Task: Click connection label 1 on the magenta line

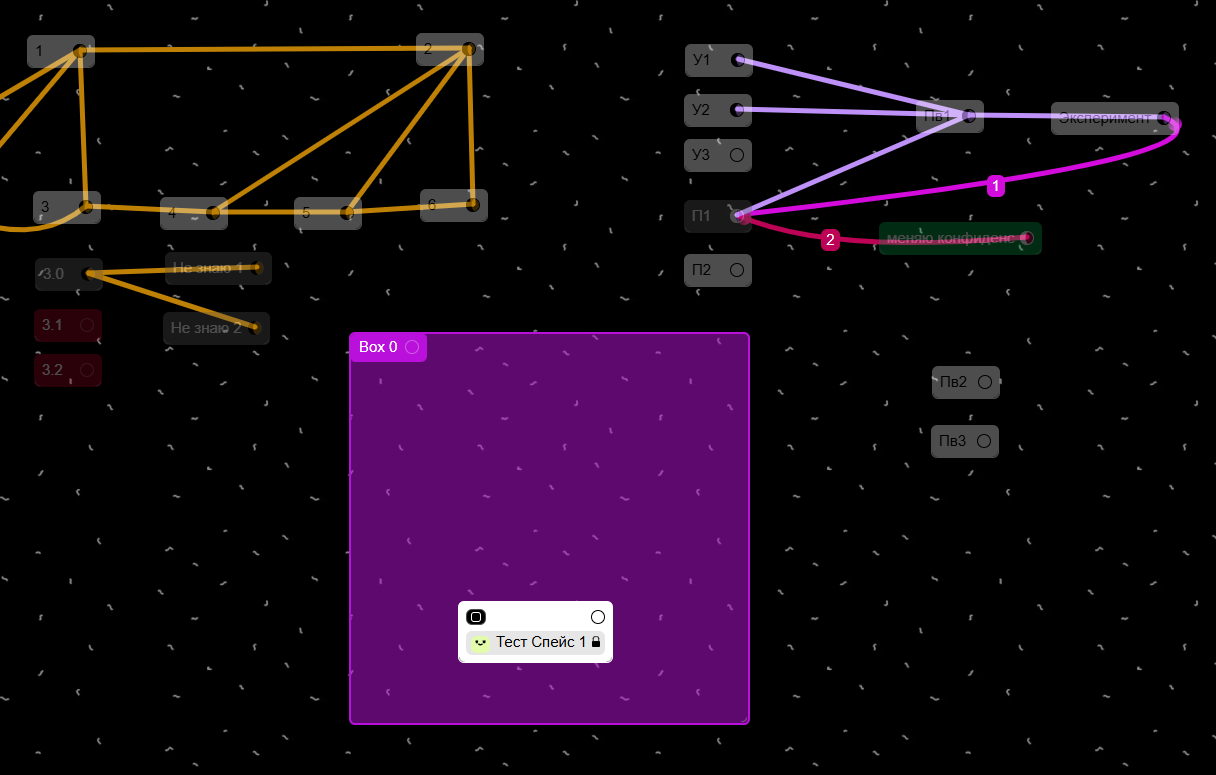Action: 995,185
